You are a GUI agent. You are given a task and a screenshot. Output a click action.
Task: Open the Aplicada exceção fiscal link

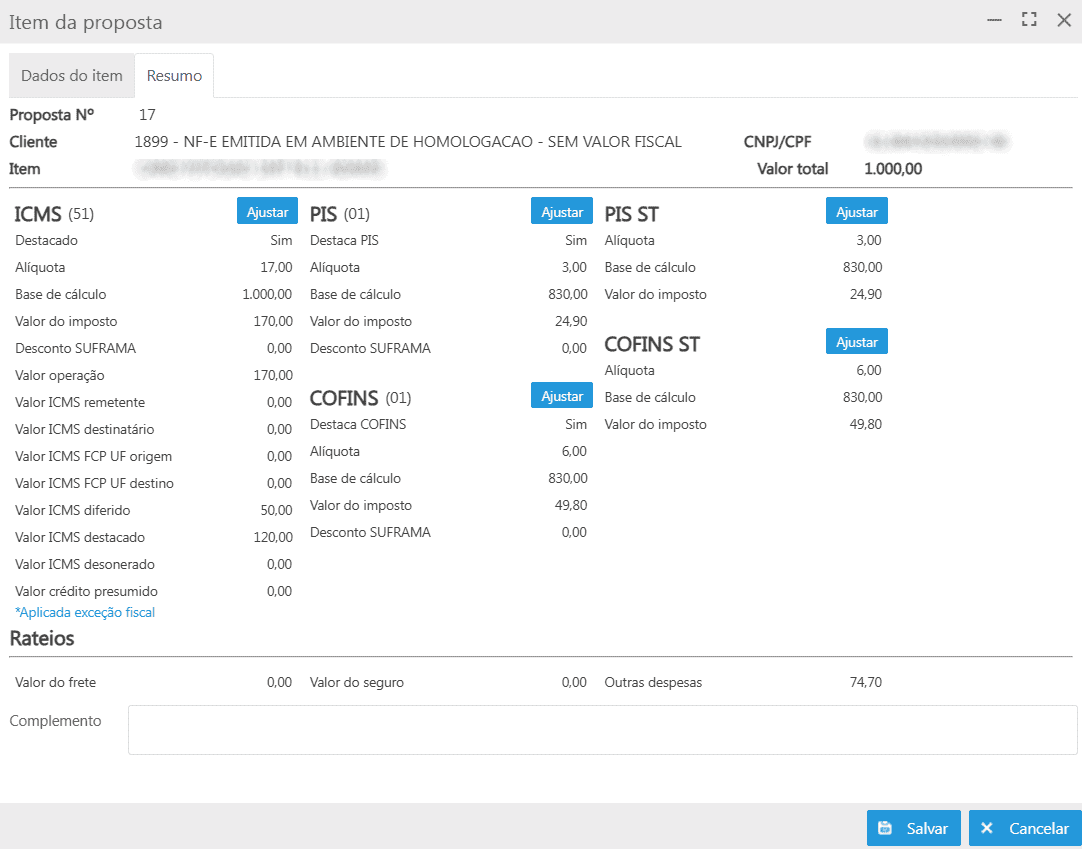85,612
